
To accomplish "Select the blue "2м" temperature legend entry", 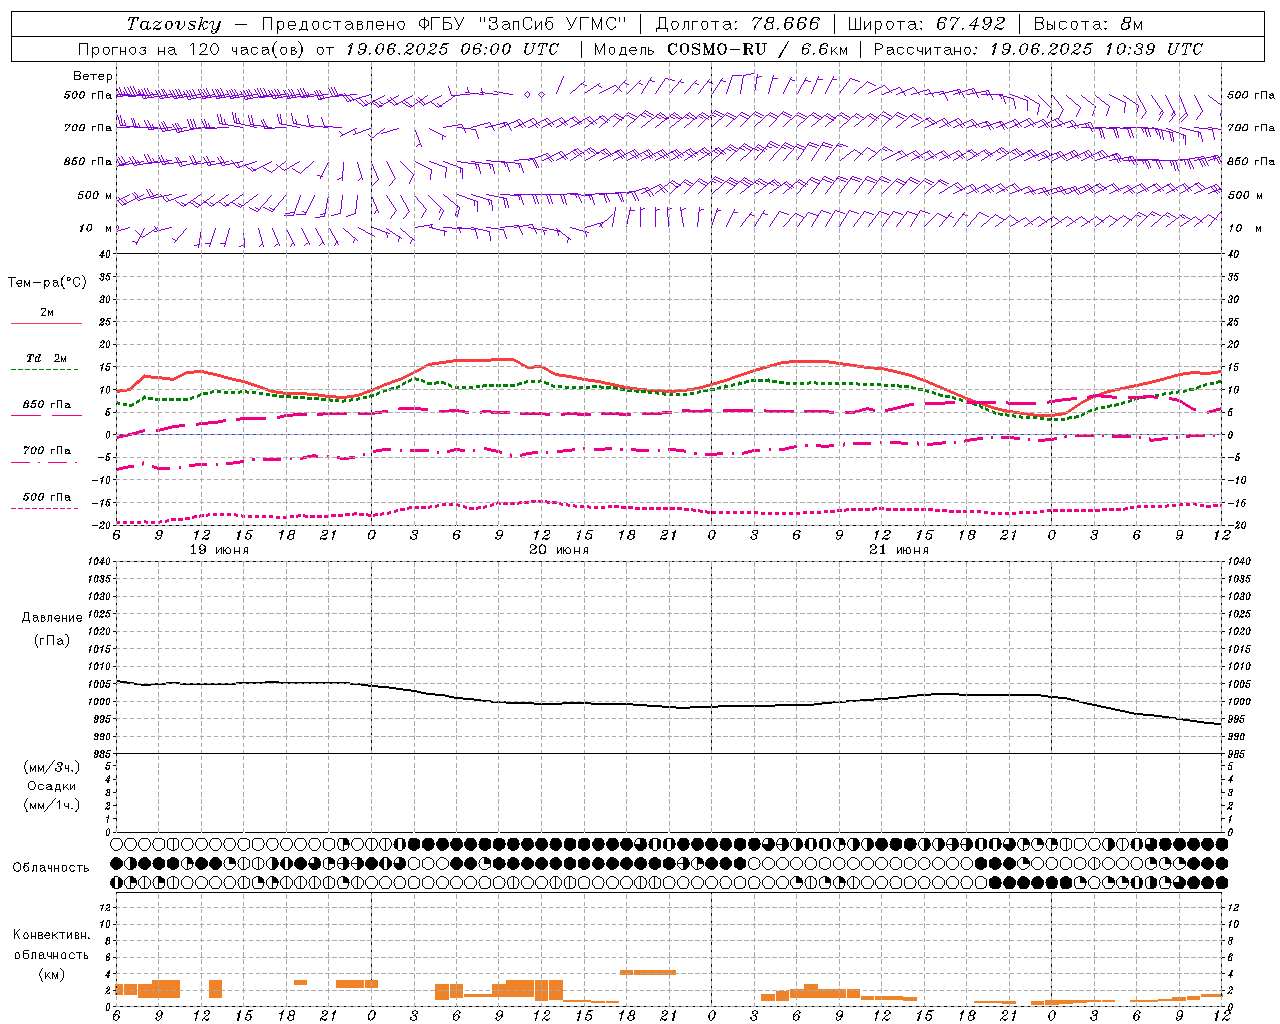I will 47,313.
